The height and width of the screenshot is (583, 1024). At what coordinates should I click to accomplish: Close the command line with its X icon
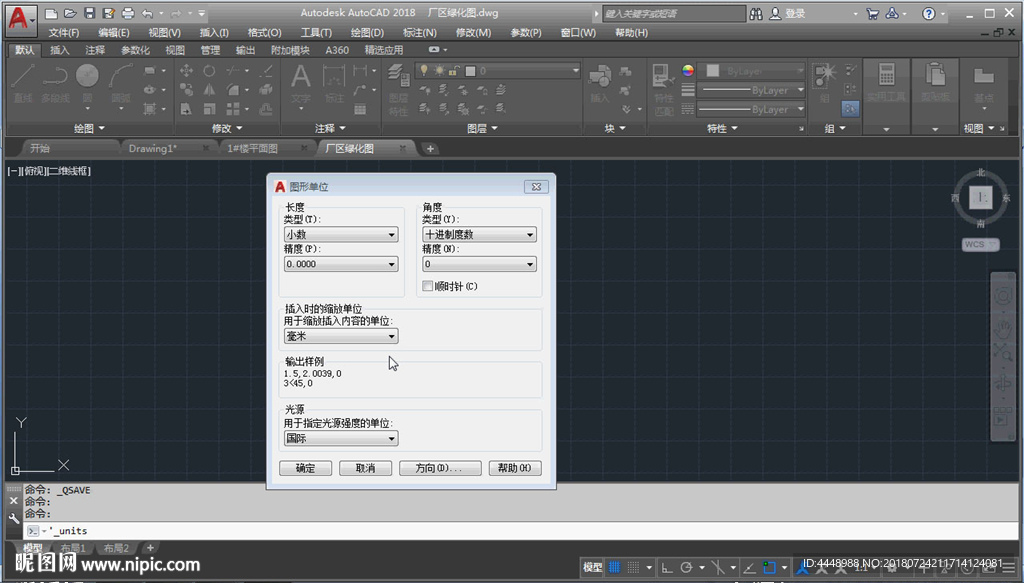14,501
